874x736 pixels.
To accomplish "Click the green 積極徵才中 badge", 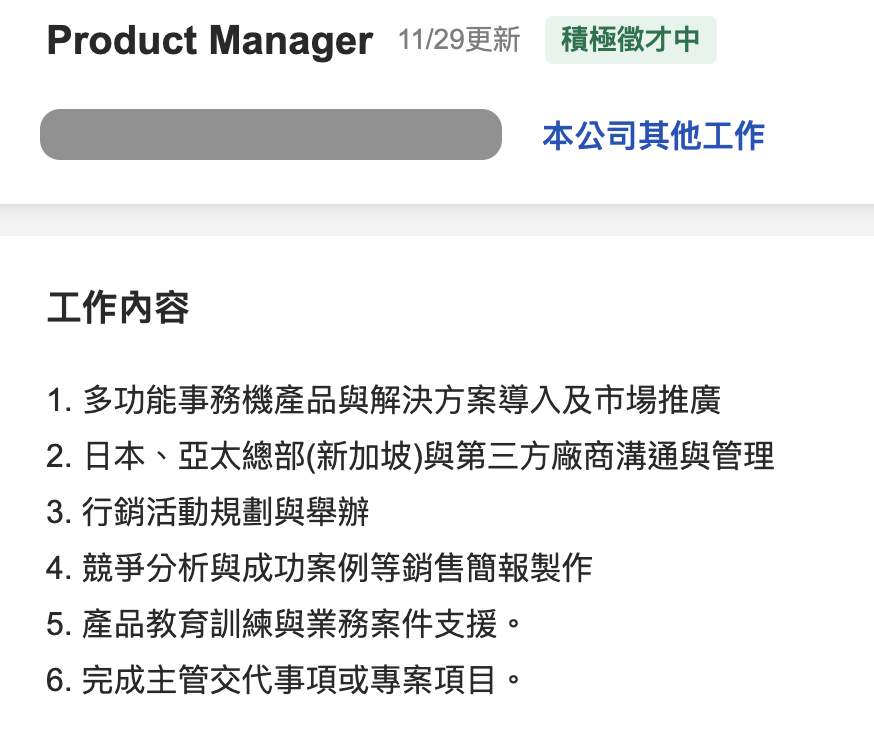I will point(630,40).
